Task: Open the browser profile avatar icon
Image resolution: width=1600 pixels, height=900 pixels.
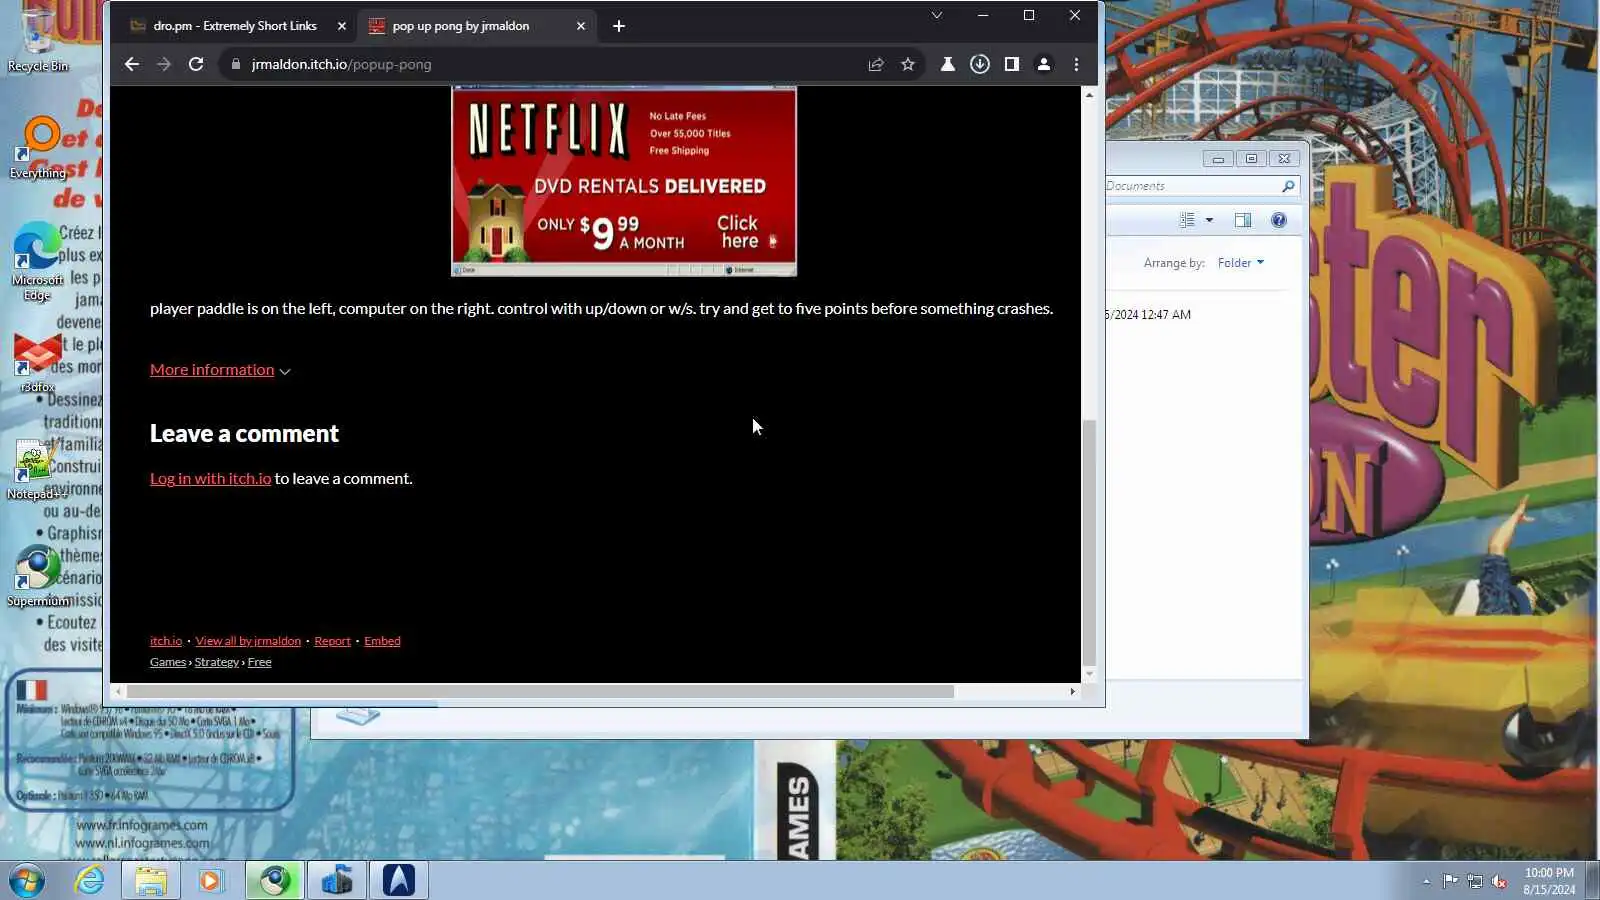Action: [x=1044, y=64]
